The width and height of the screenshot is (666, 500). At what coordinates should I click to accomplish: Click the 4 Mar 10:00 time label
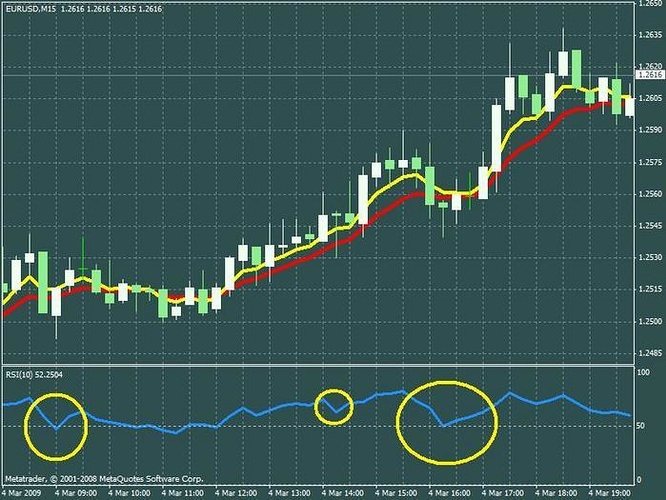(x=129, y=493)
